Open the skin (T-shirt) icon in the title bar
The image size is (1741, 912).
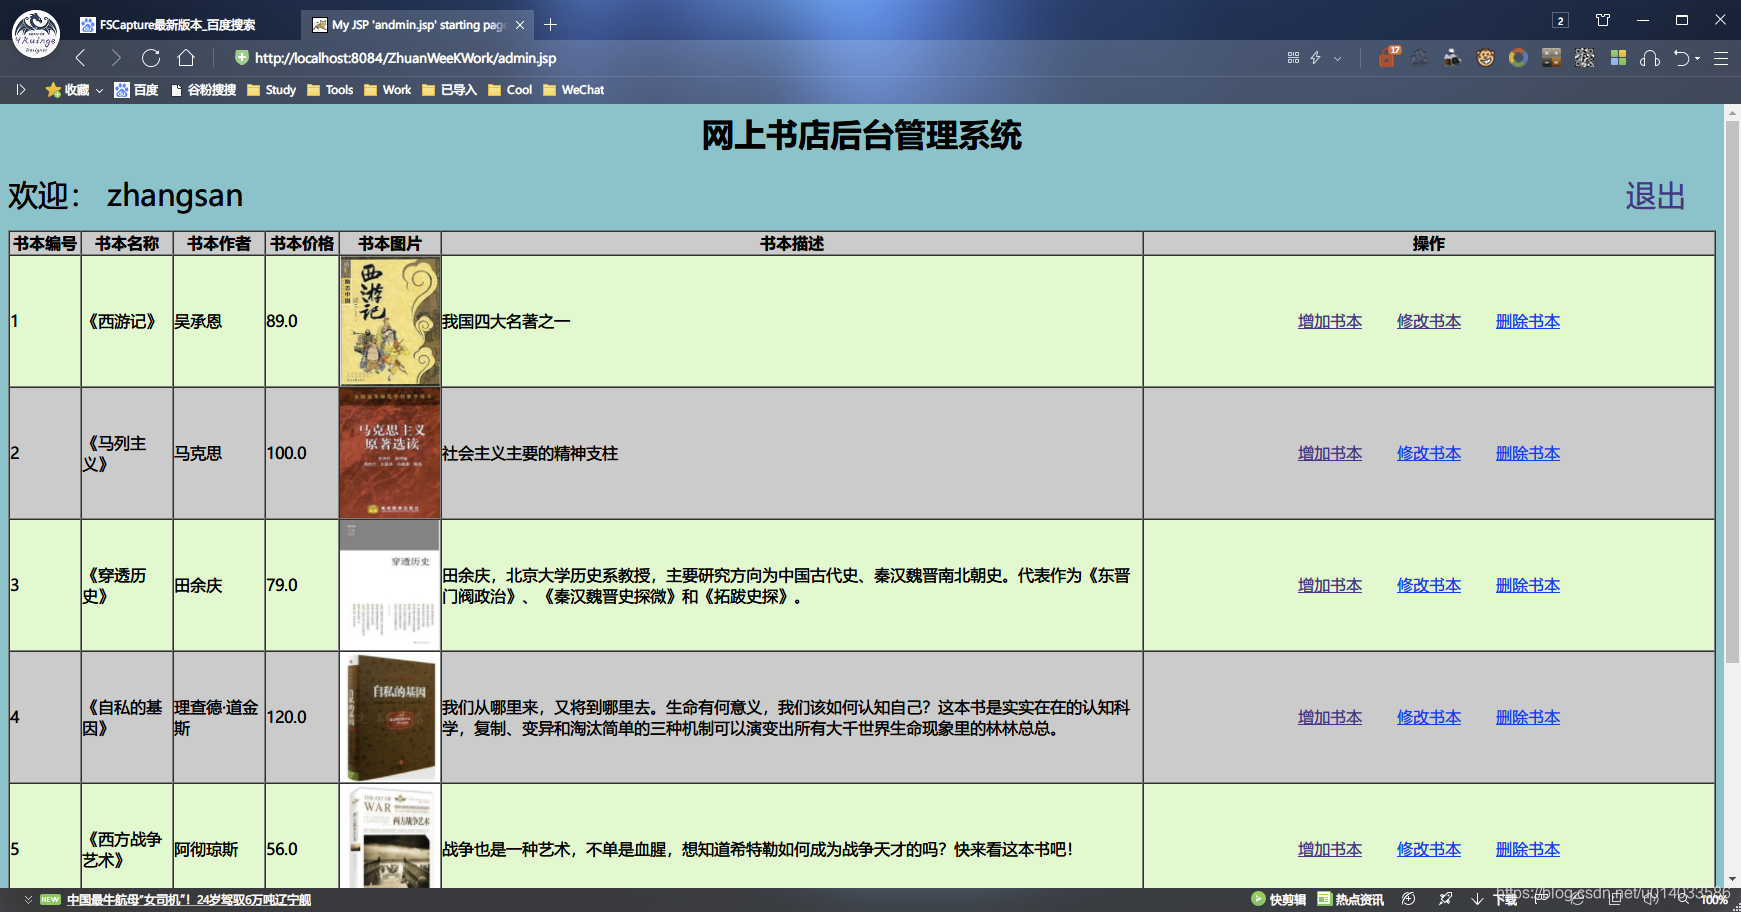[x=1603, y=20]
